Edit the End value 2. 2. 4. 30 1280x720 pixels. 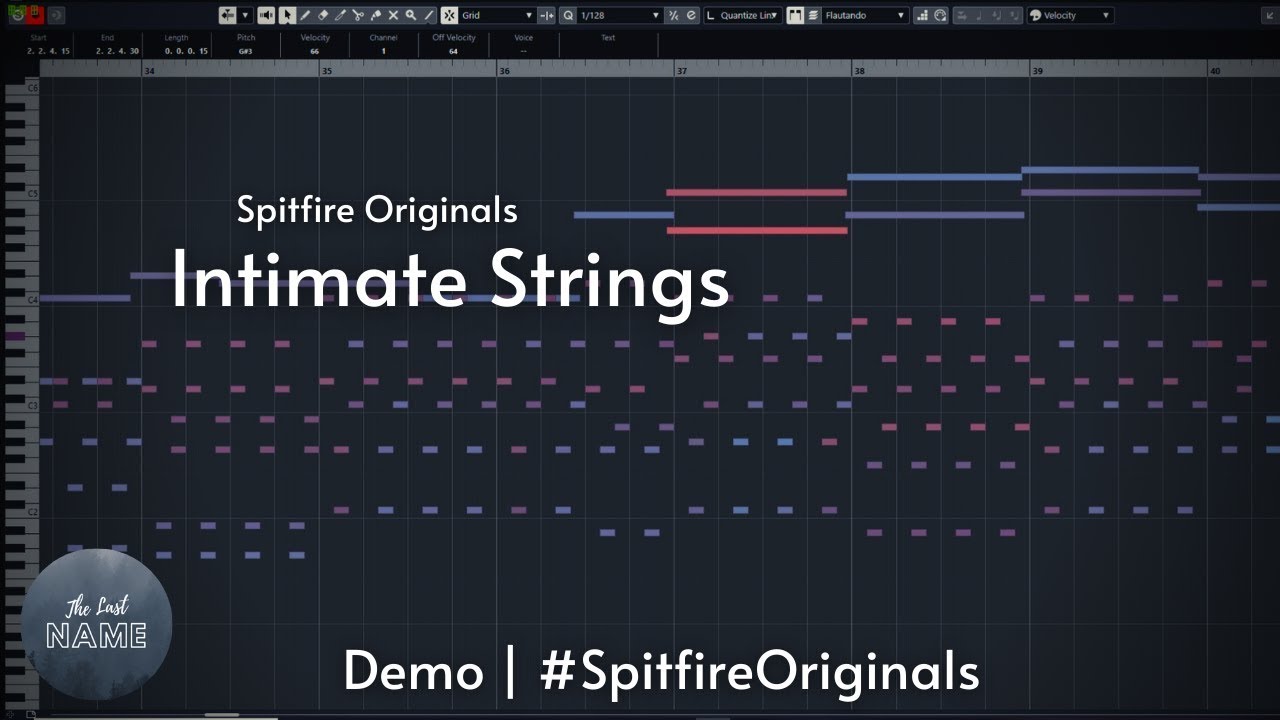117,51
